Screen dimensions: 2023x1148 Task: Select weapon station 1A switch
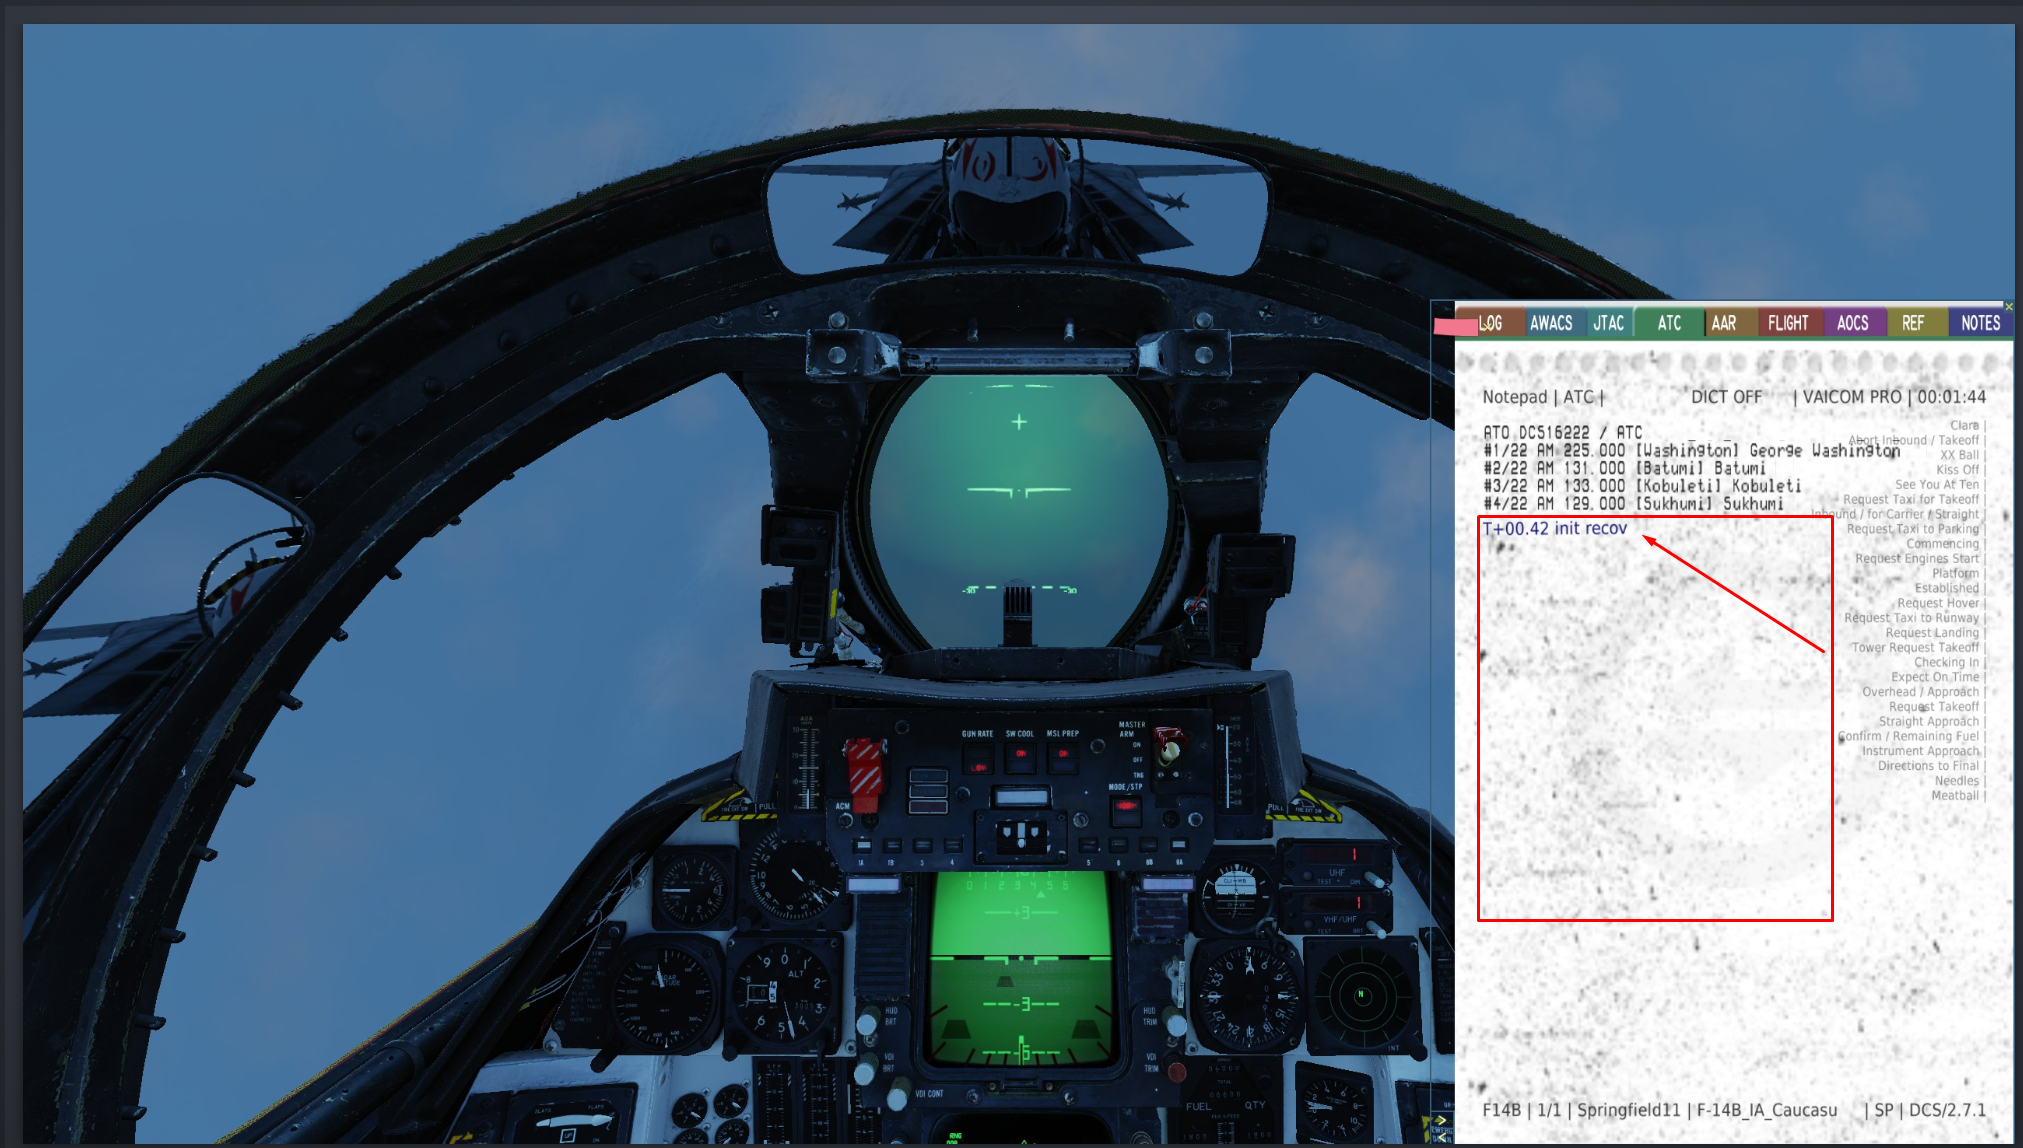pyautogui.click(x=861, y=846)
